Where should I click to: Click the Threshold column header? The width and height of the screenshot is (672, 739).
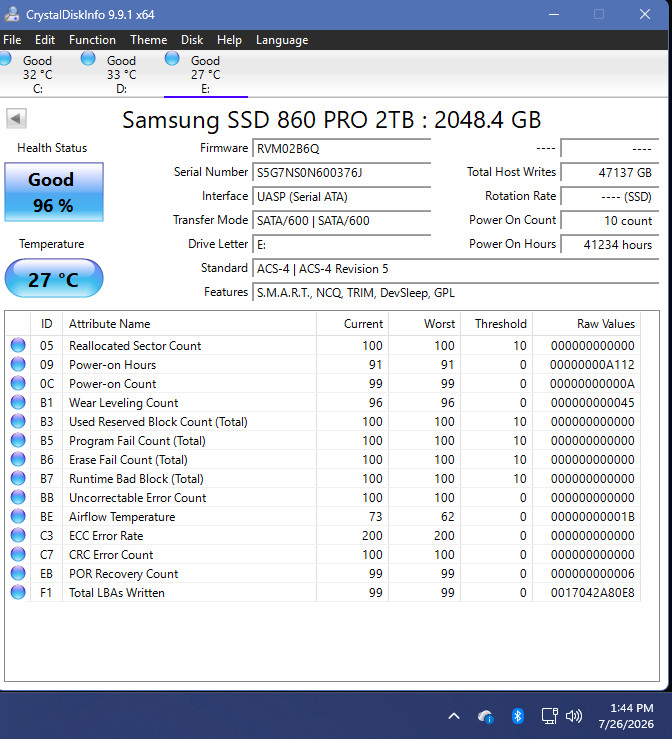tap(497, 324)
